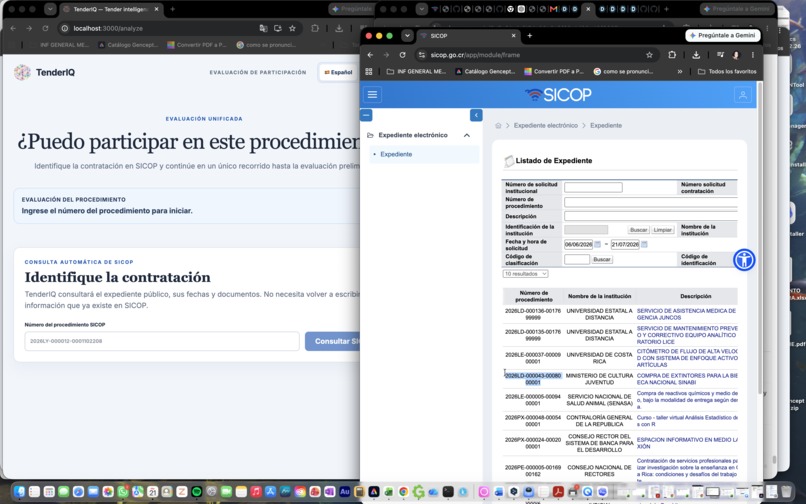The width and height of the screenshot is (806, 504).
Task: View site information for sicop.go.cr
Action: coord(422,55)
